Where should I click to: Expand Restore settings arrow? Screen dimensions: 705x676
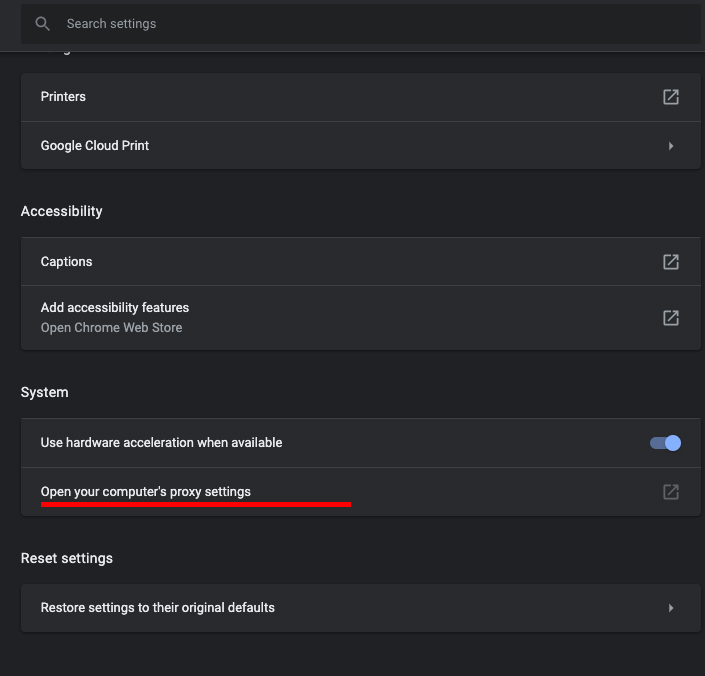pyautogui.click(x=671, y=608)
